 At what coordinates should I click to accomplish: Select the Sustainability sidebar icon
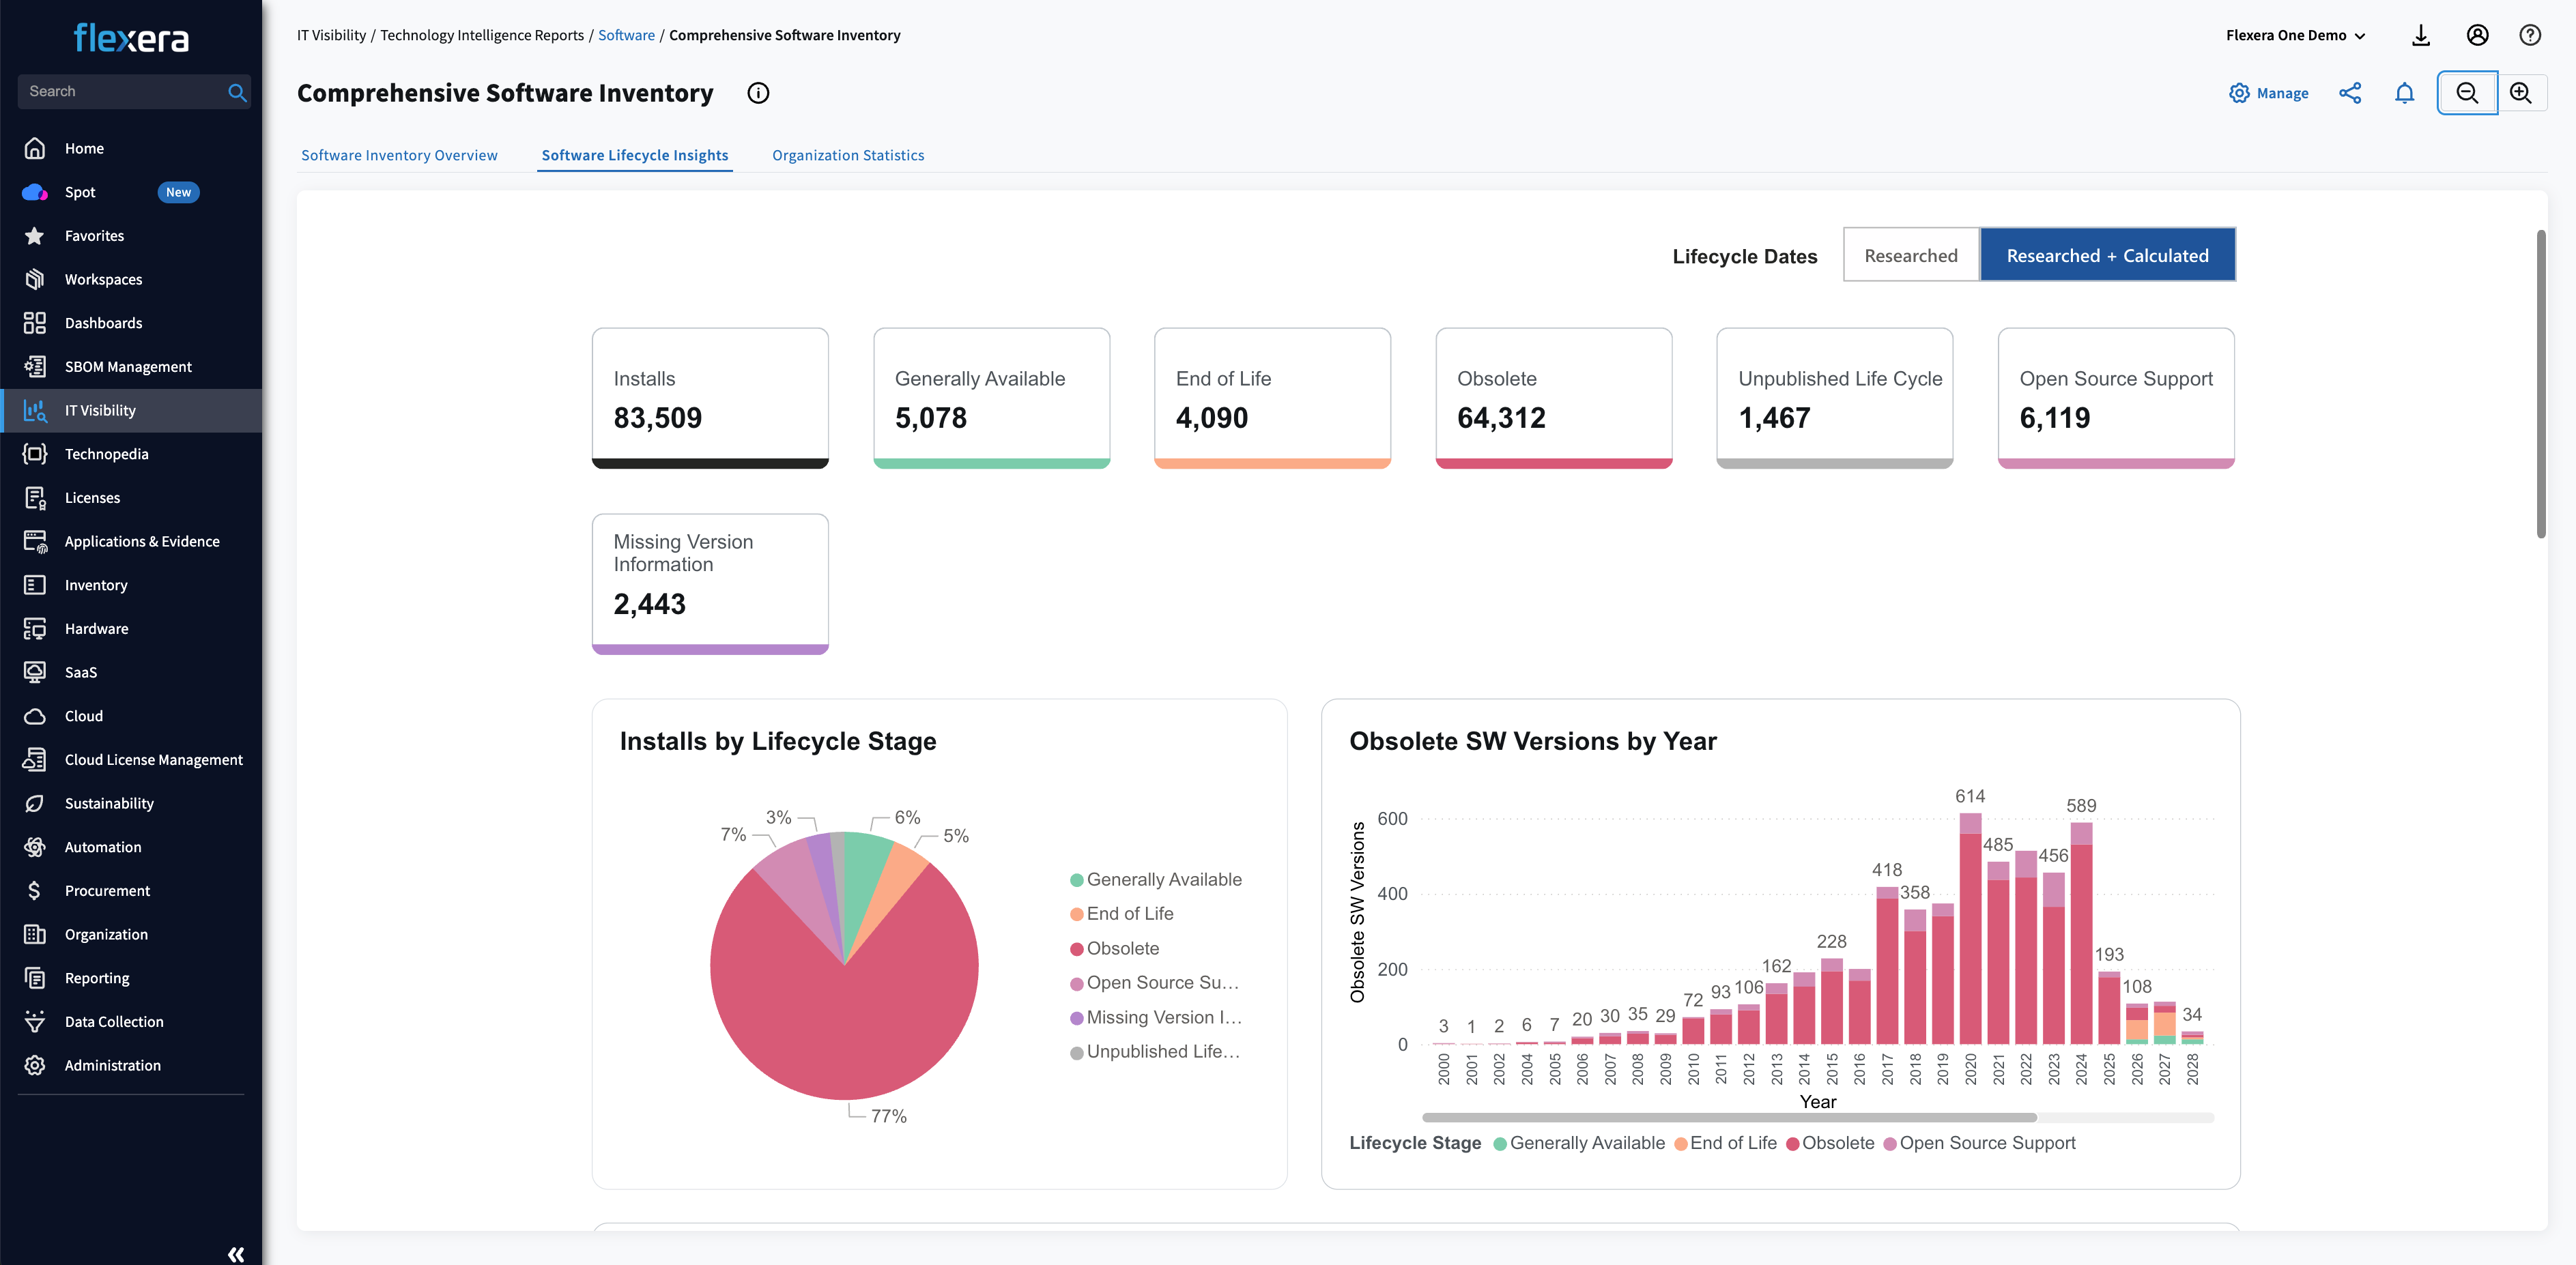(x=34, y=802)
